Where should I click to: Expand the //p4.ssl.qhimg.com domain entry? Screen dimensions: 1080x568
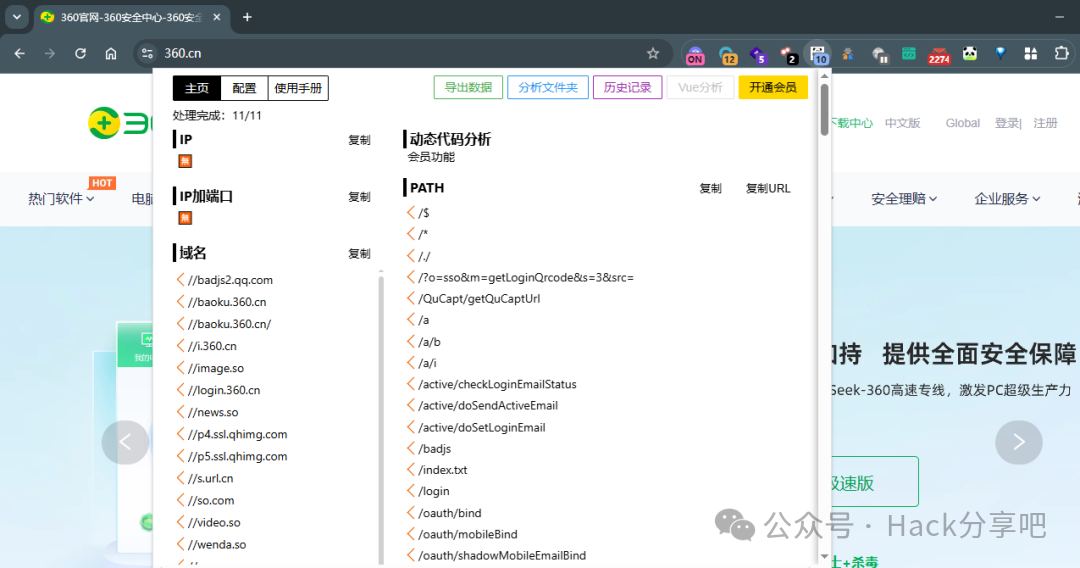pyautogui.click(x=180, y=434)
